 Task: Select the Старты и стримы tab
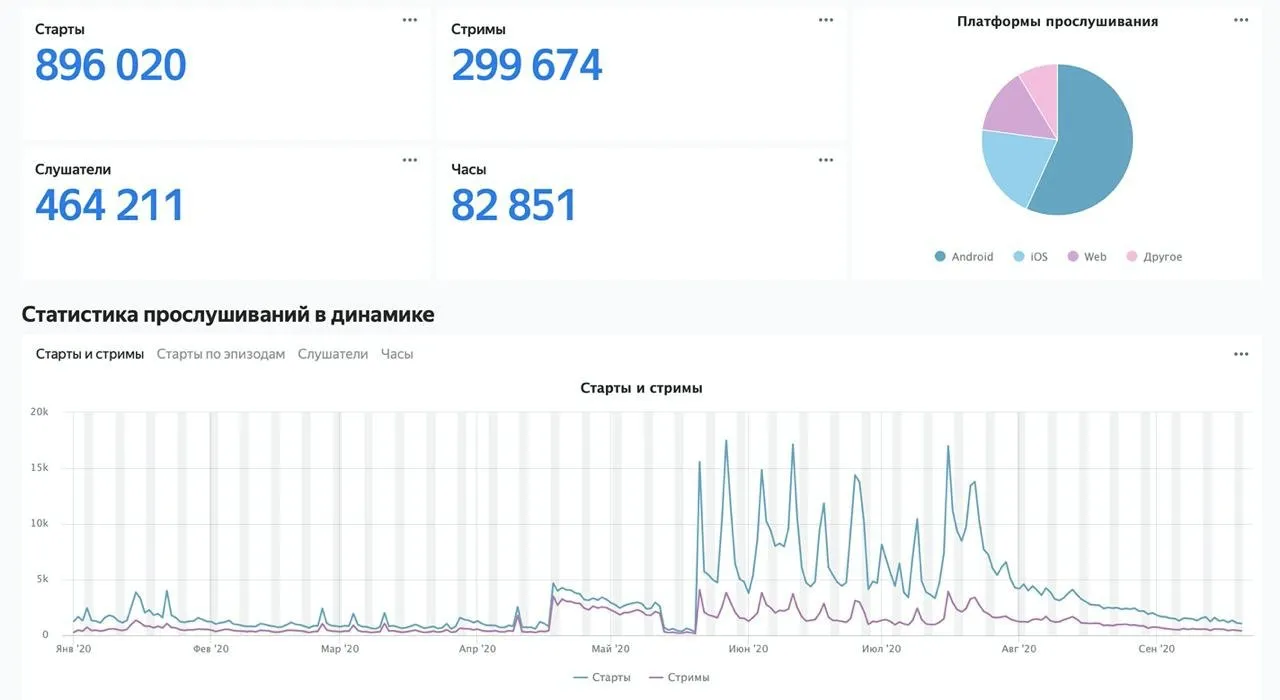tap(90, 354)
